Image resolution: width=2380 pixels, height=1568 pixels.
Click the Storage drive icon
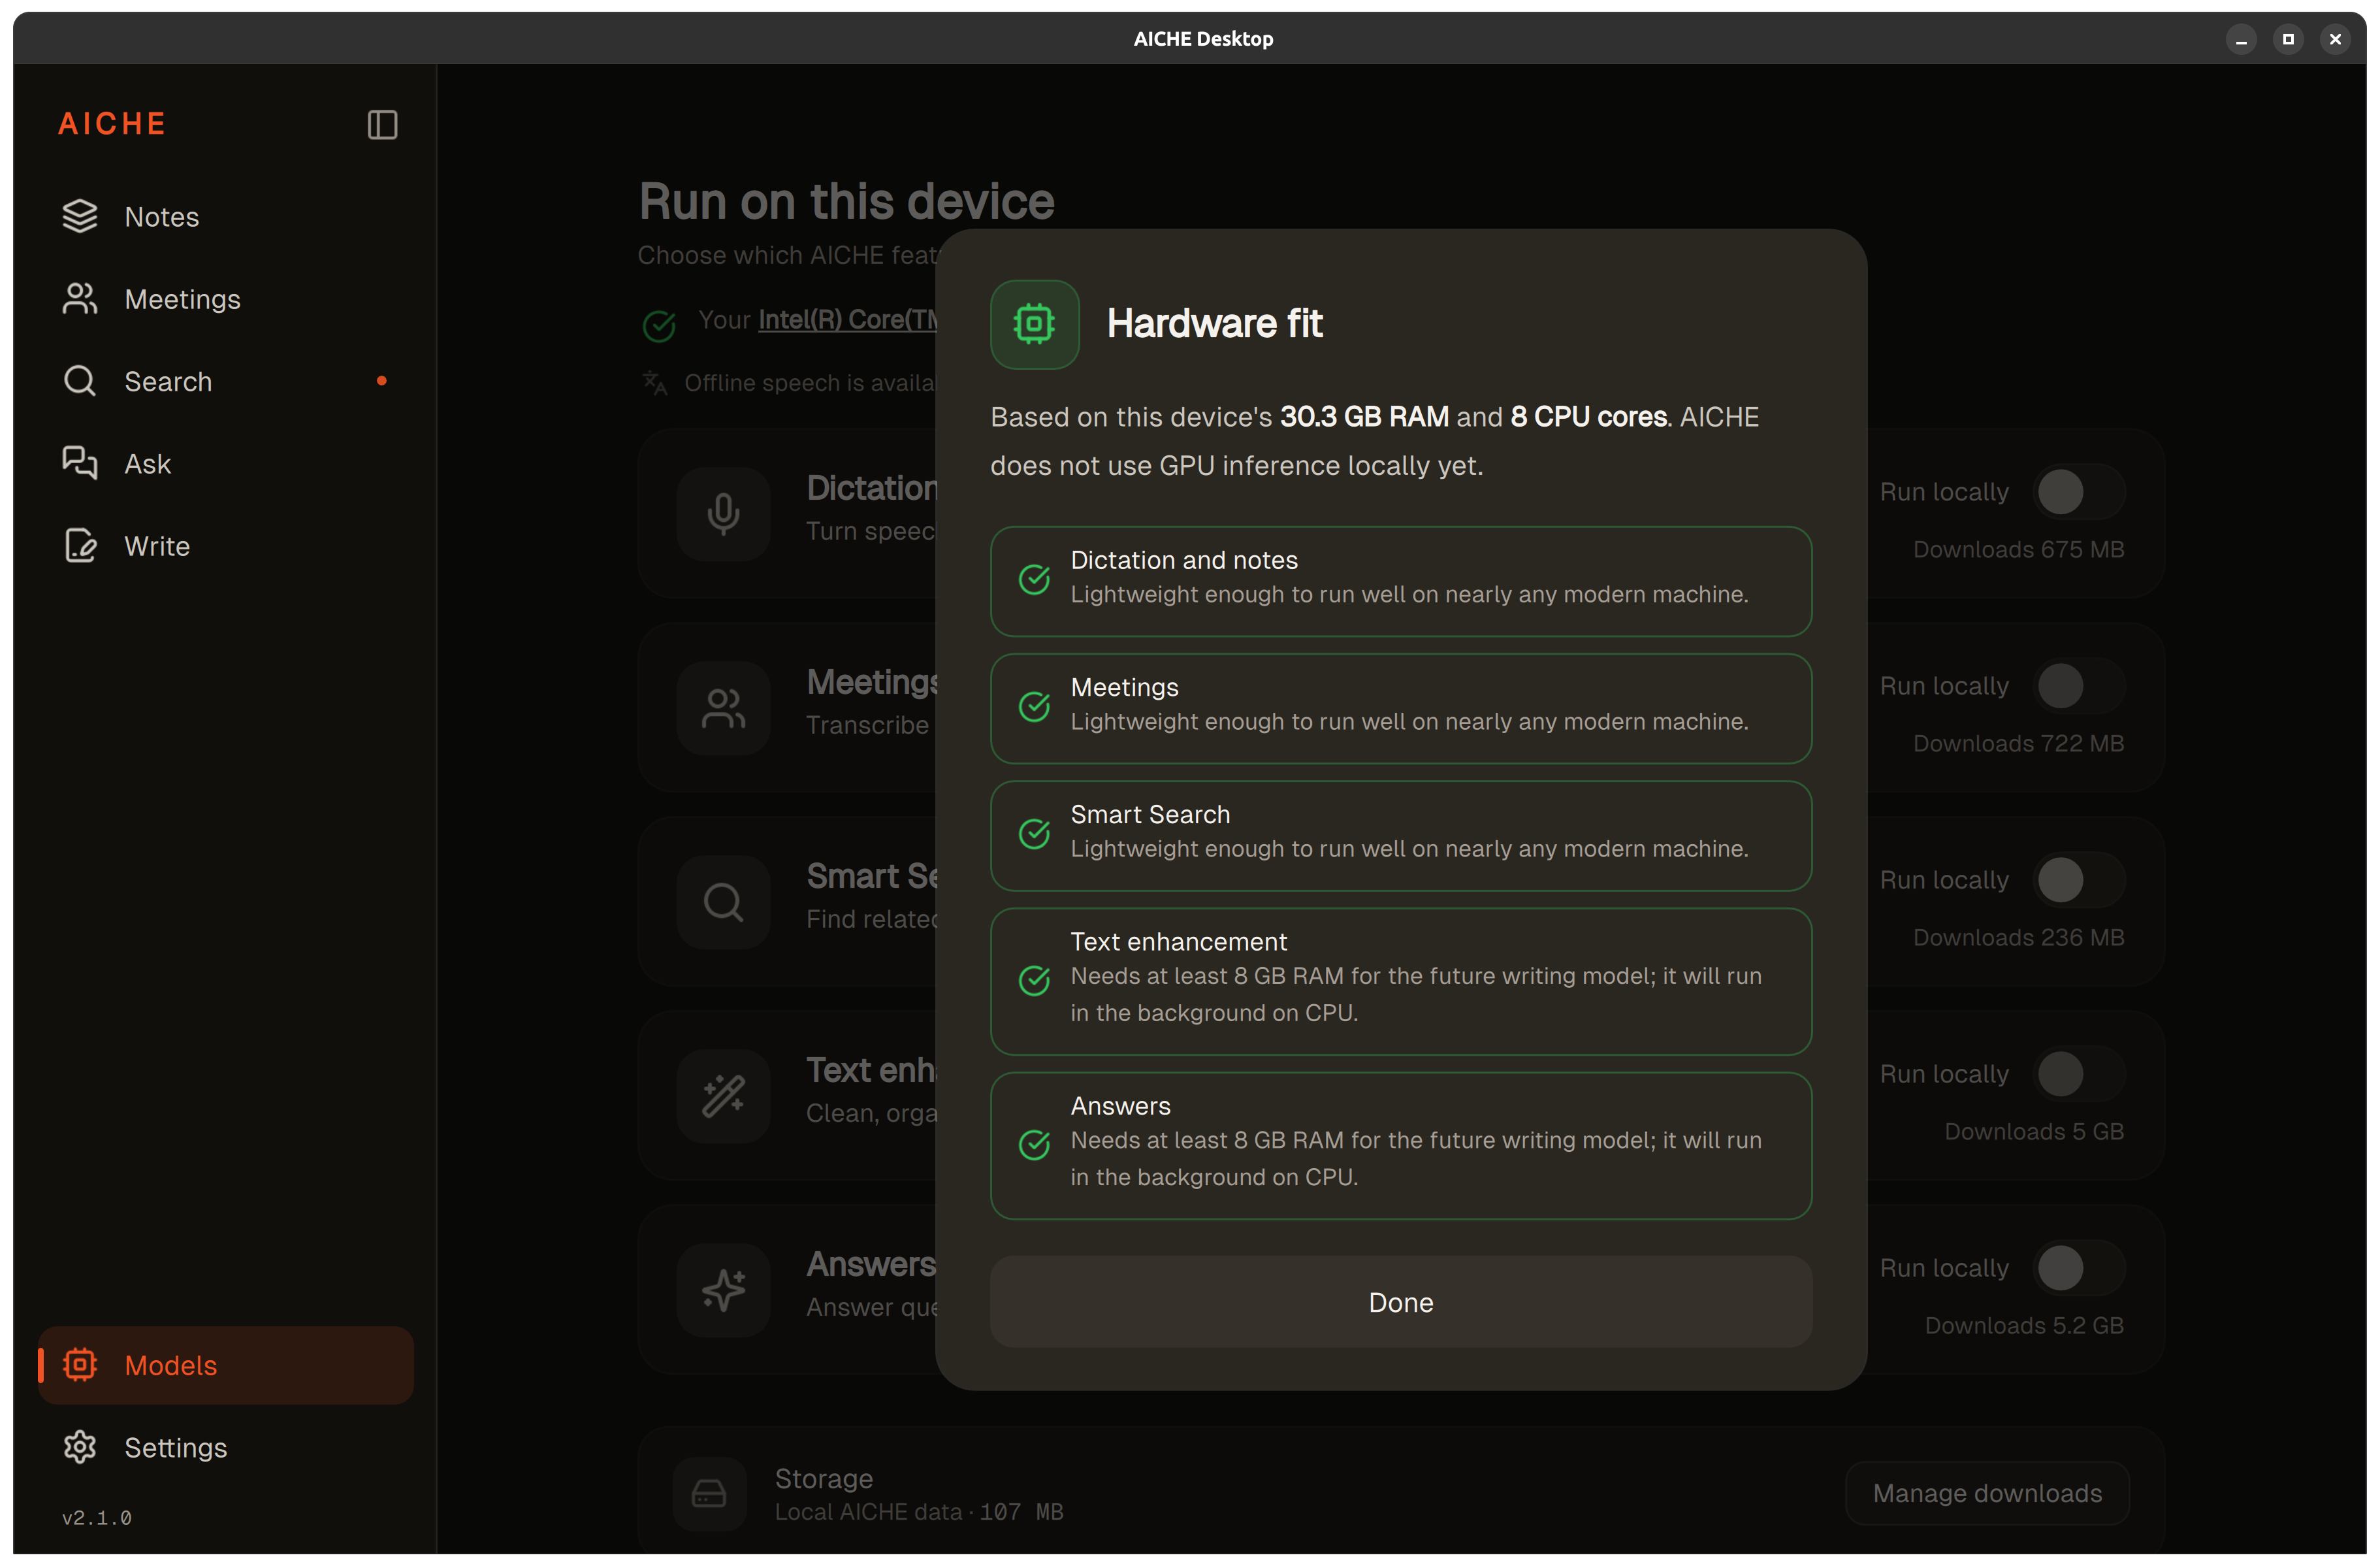[709, 1494]
